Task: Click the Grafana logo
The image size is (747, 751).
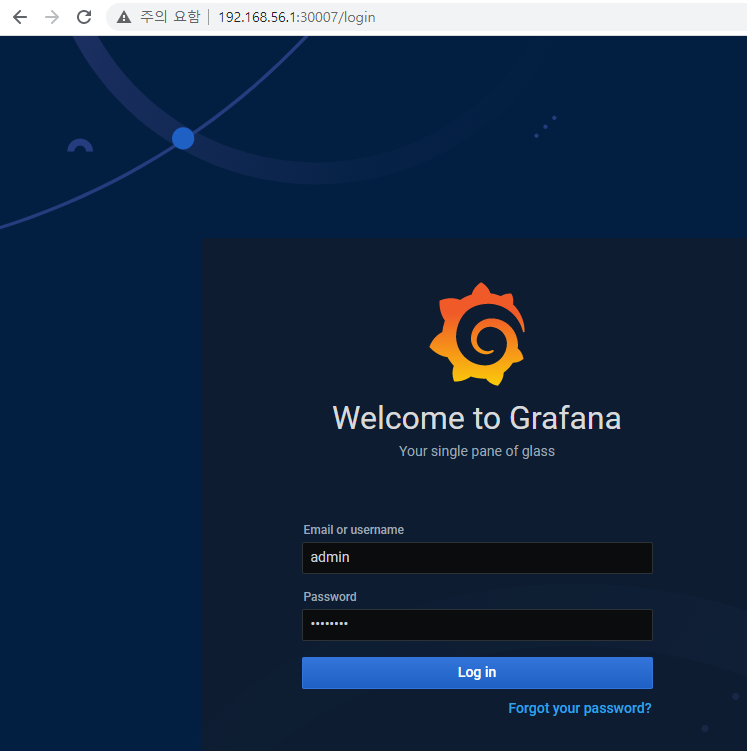Action: coord(477,334)
